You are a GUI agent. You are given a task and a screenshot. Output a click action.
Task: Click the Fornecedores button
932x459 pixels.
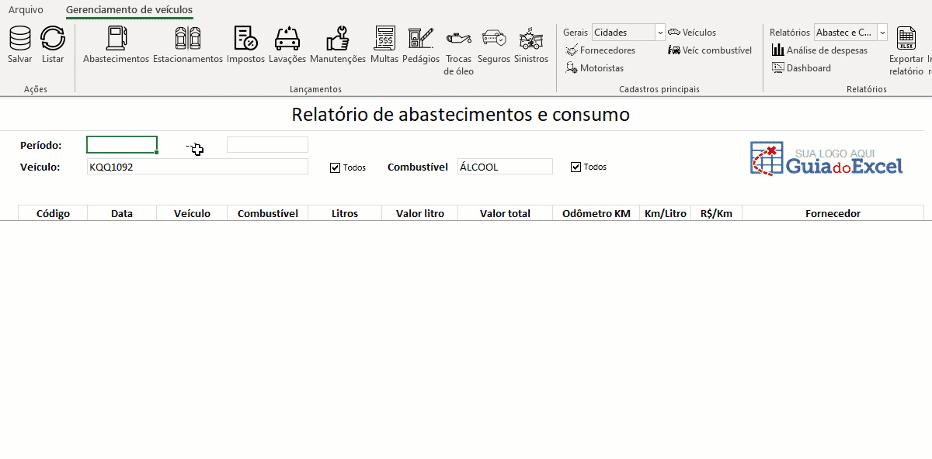(601, 50)
